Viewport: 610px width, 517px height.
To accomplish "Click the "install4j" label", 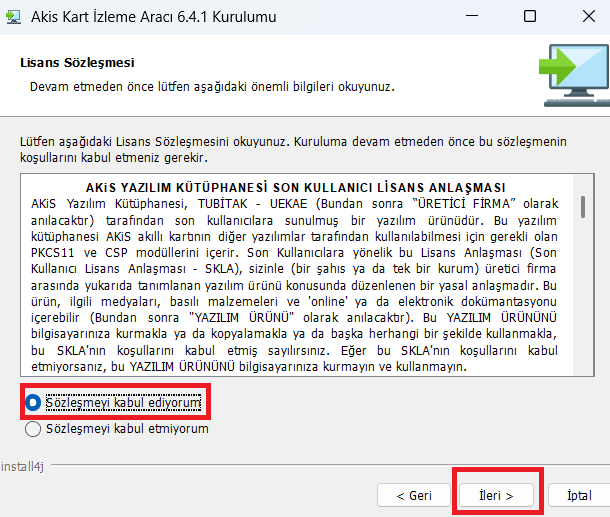I will [22, 466].
